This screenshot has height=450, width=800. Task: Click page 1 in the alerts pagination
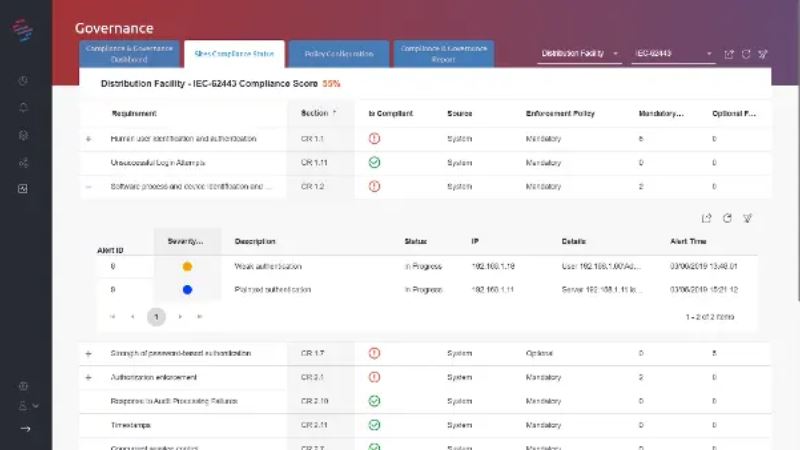point(156,317)
